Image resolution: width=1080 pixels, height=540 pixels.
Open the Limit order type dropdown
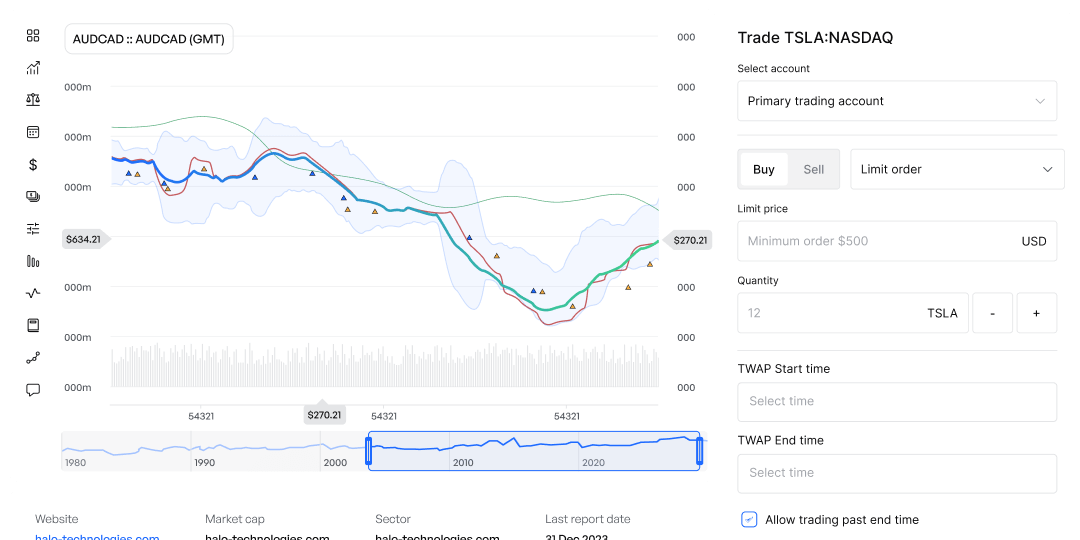coord(956,169)
